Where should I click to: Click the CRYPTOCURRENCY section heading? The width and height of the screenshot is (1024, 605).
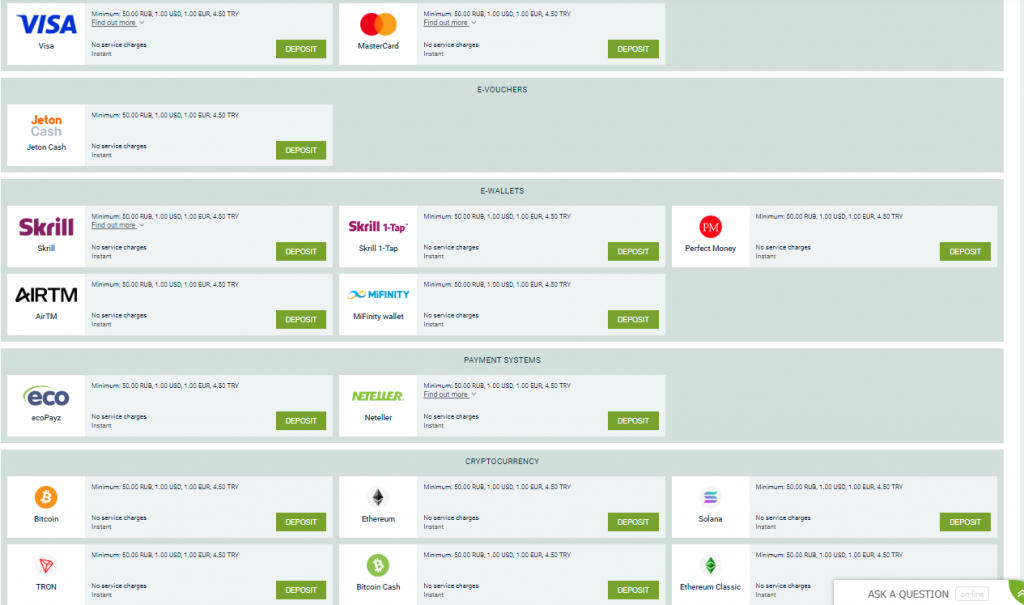click(x=502, y=461)
